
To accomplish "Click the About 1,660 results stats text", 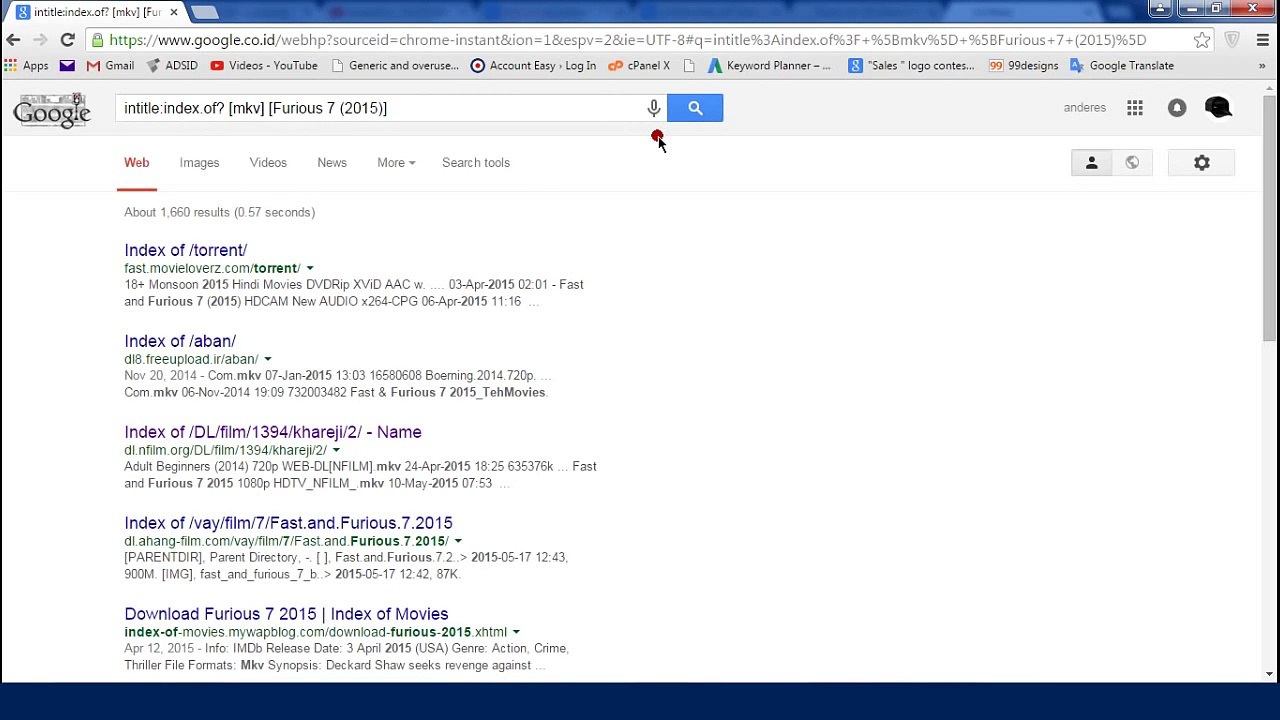I will 219,212.
